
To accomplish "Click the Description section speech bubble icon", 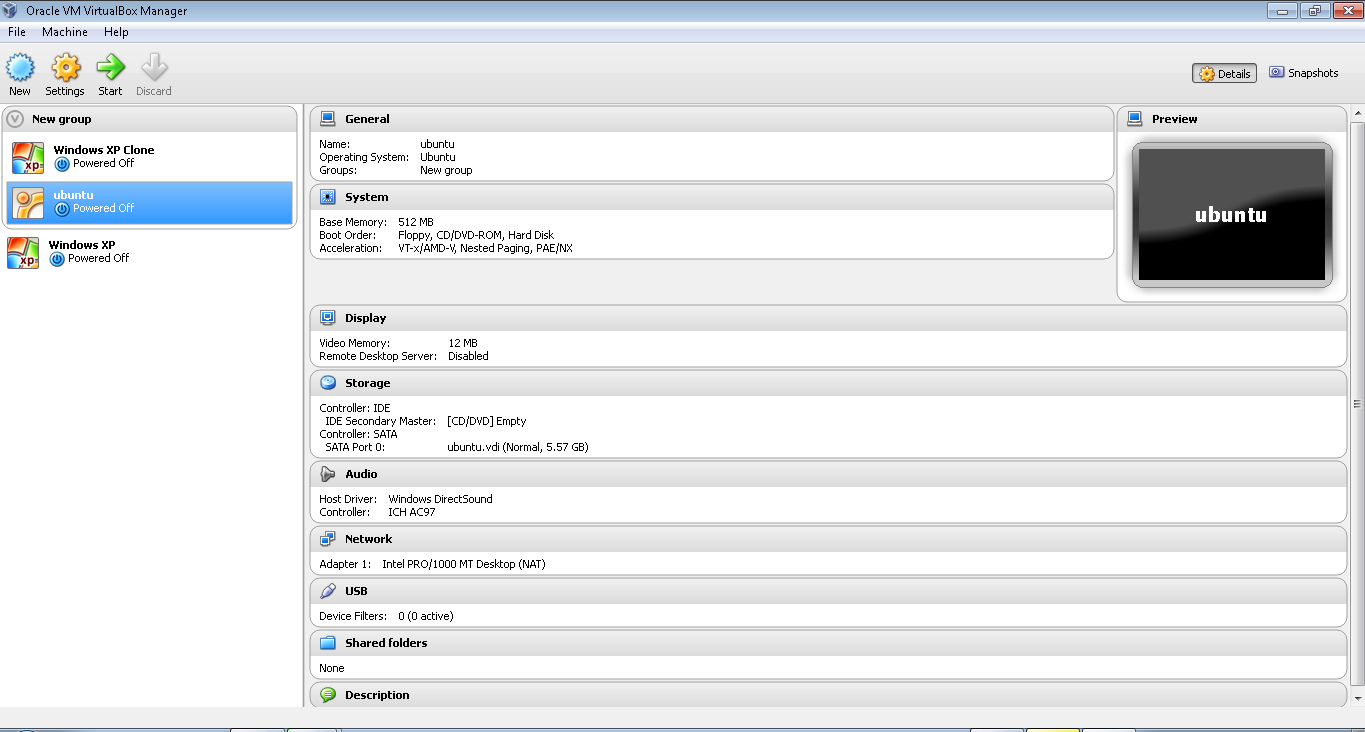I will click(327, 694).
